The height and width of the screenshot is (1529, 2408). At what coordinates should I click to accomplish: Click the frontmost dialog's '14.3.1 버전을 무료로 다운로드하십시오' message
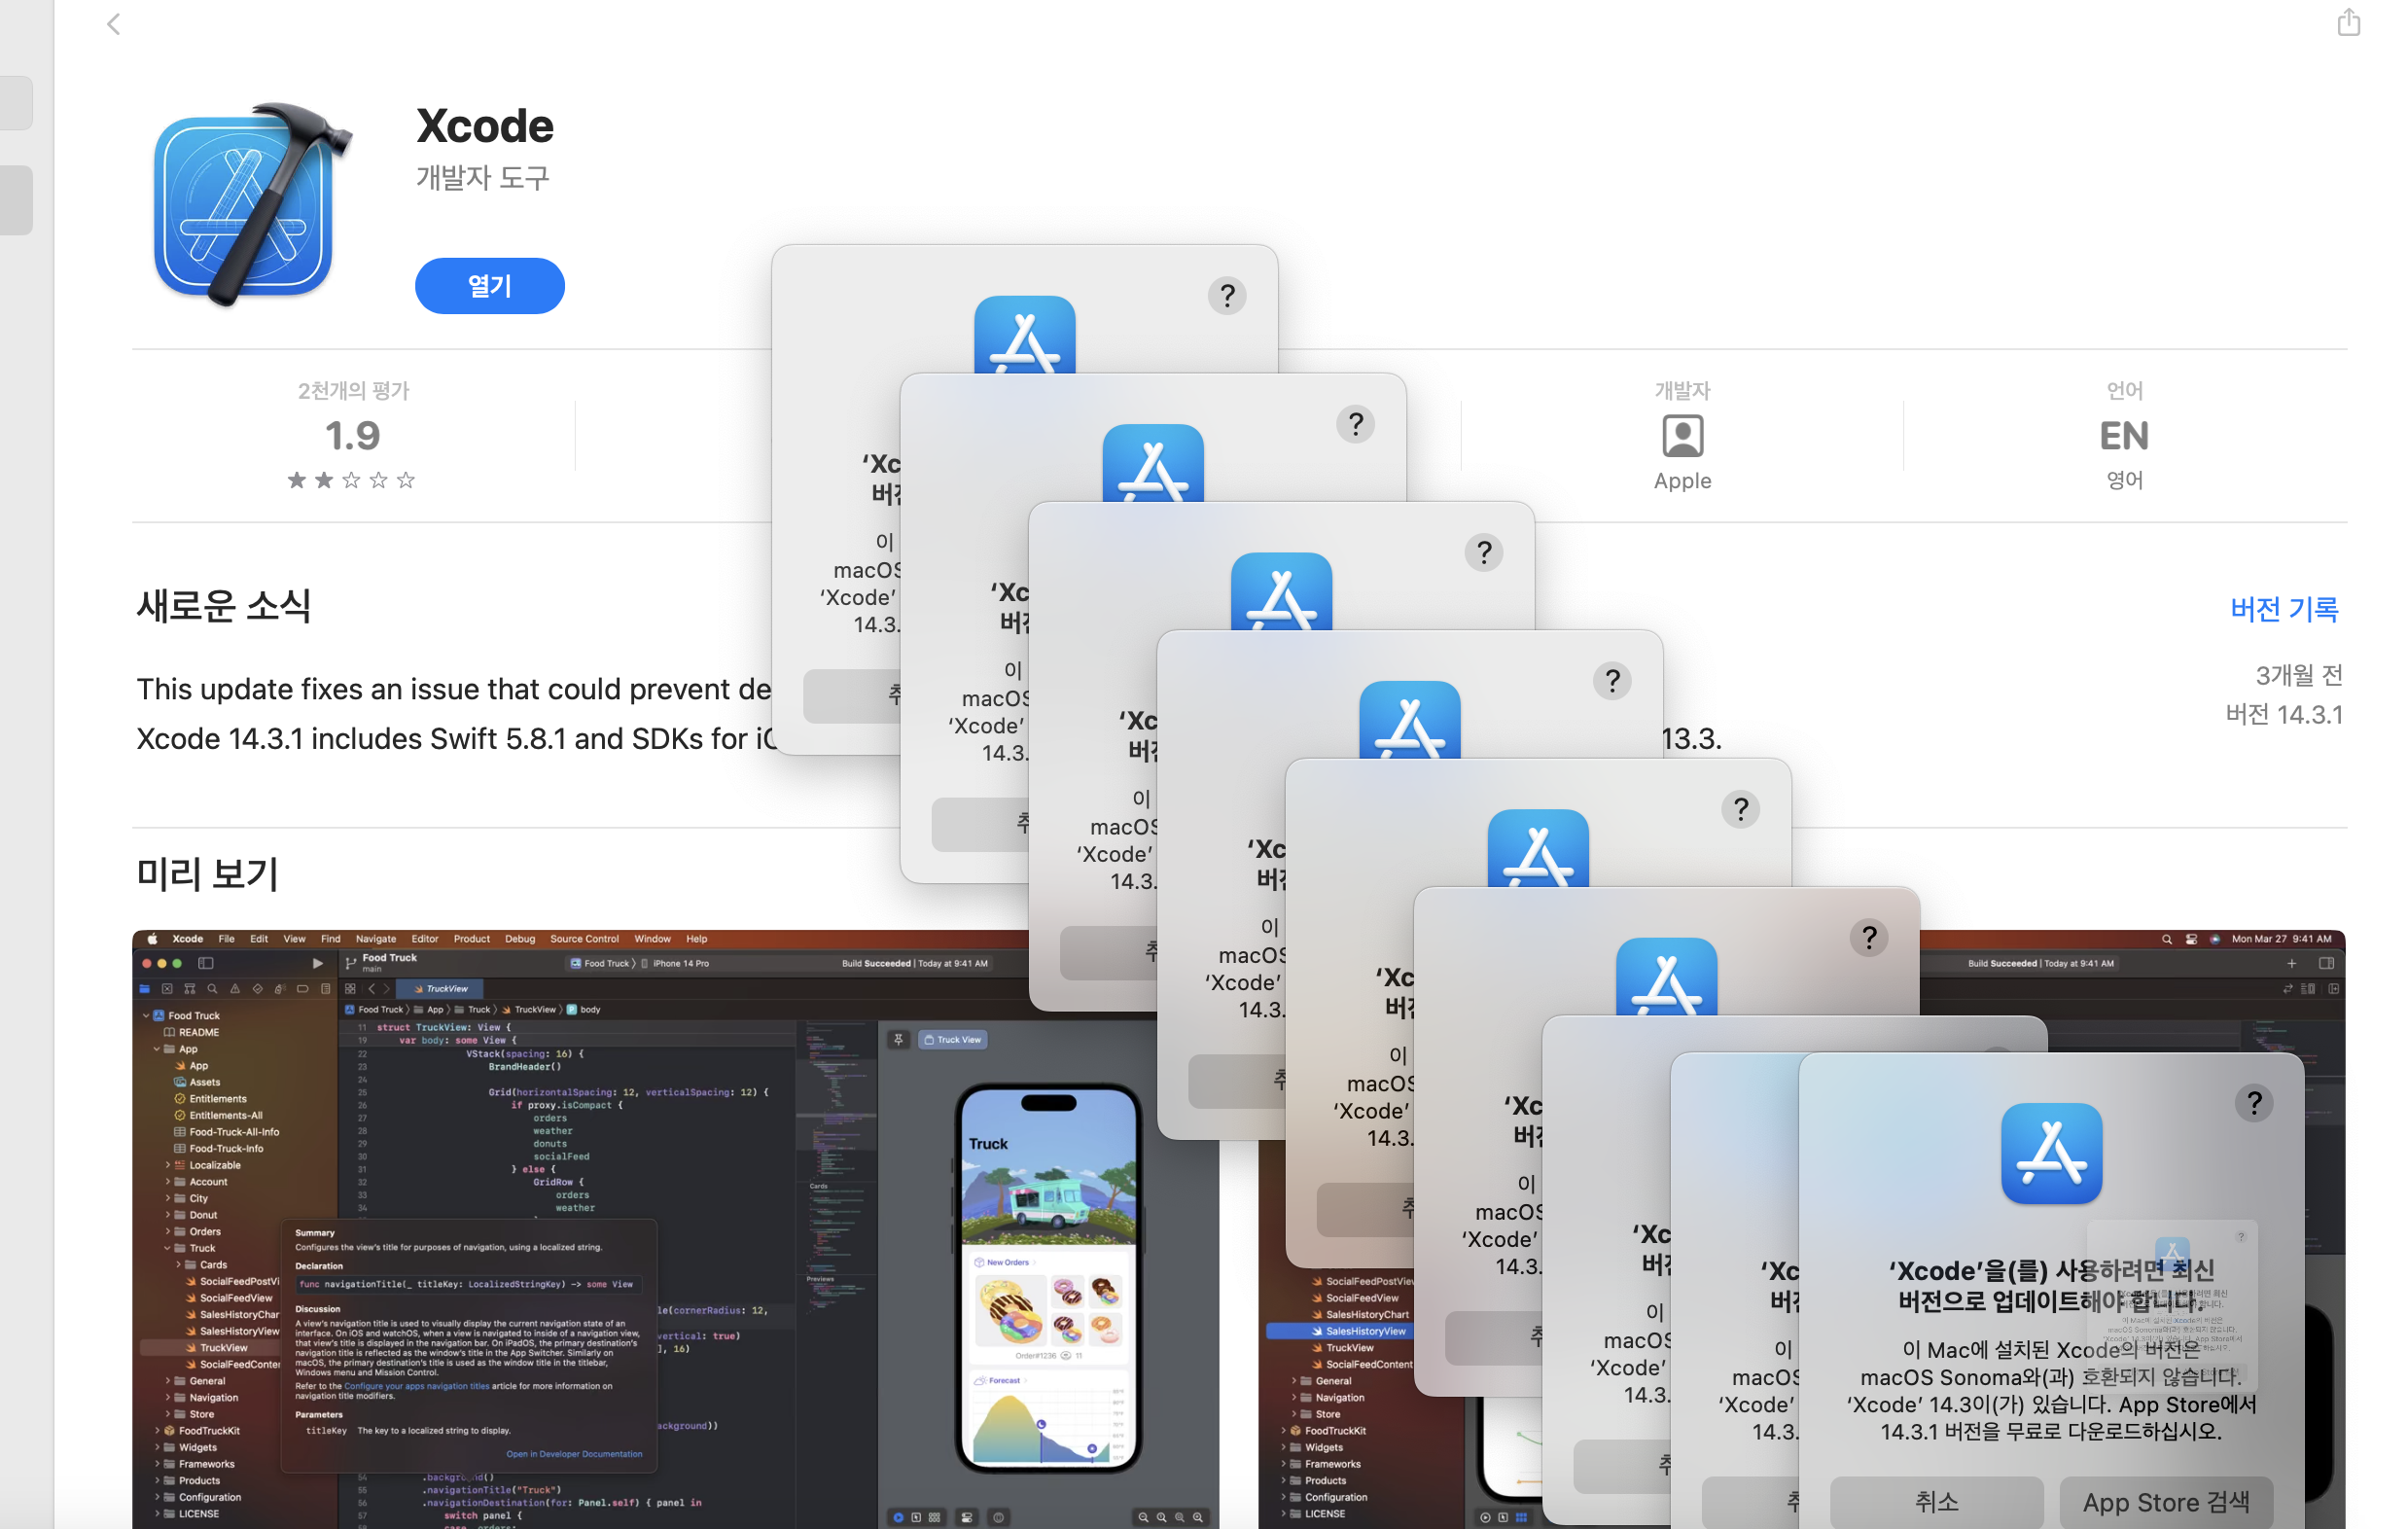coord(2050,1431)
